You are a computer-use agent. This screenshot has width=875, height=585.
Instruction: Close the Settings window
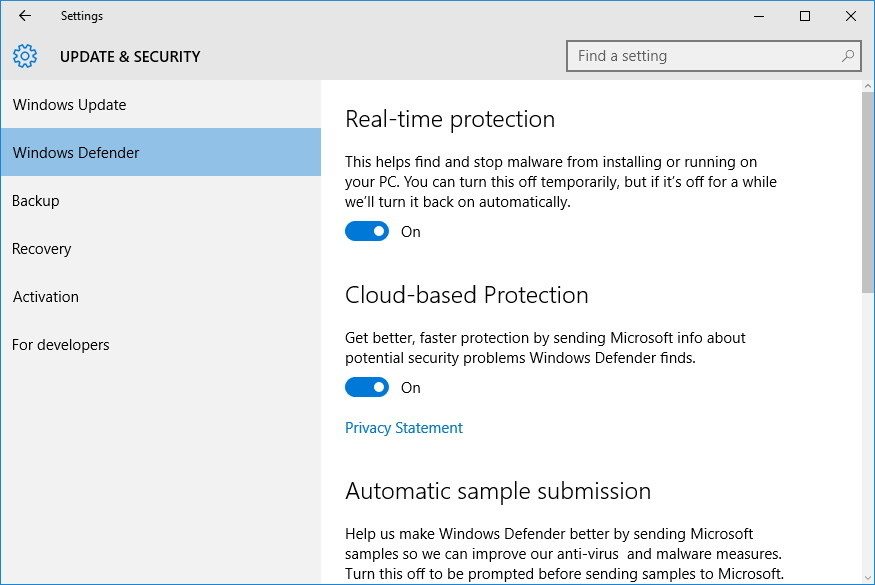click(850, 16)
